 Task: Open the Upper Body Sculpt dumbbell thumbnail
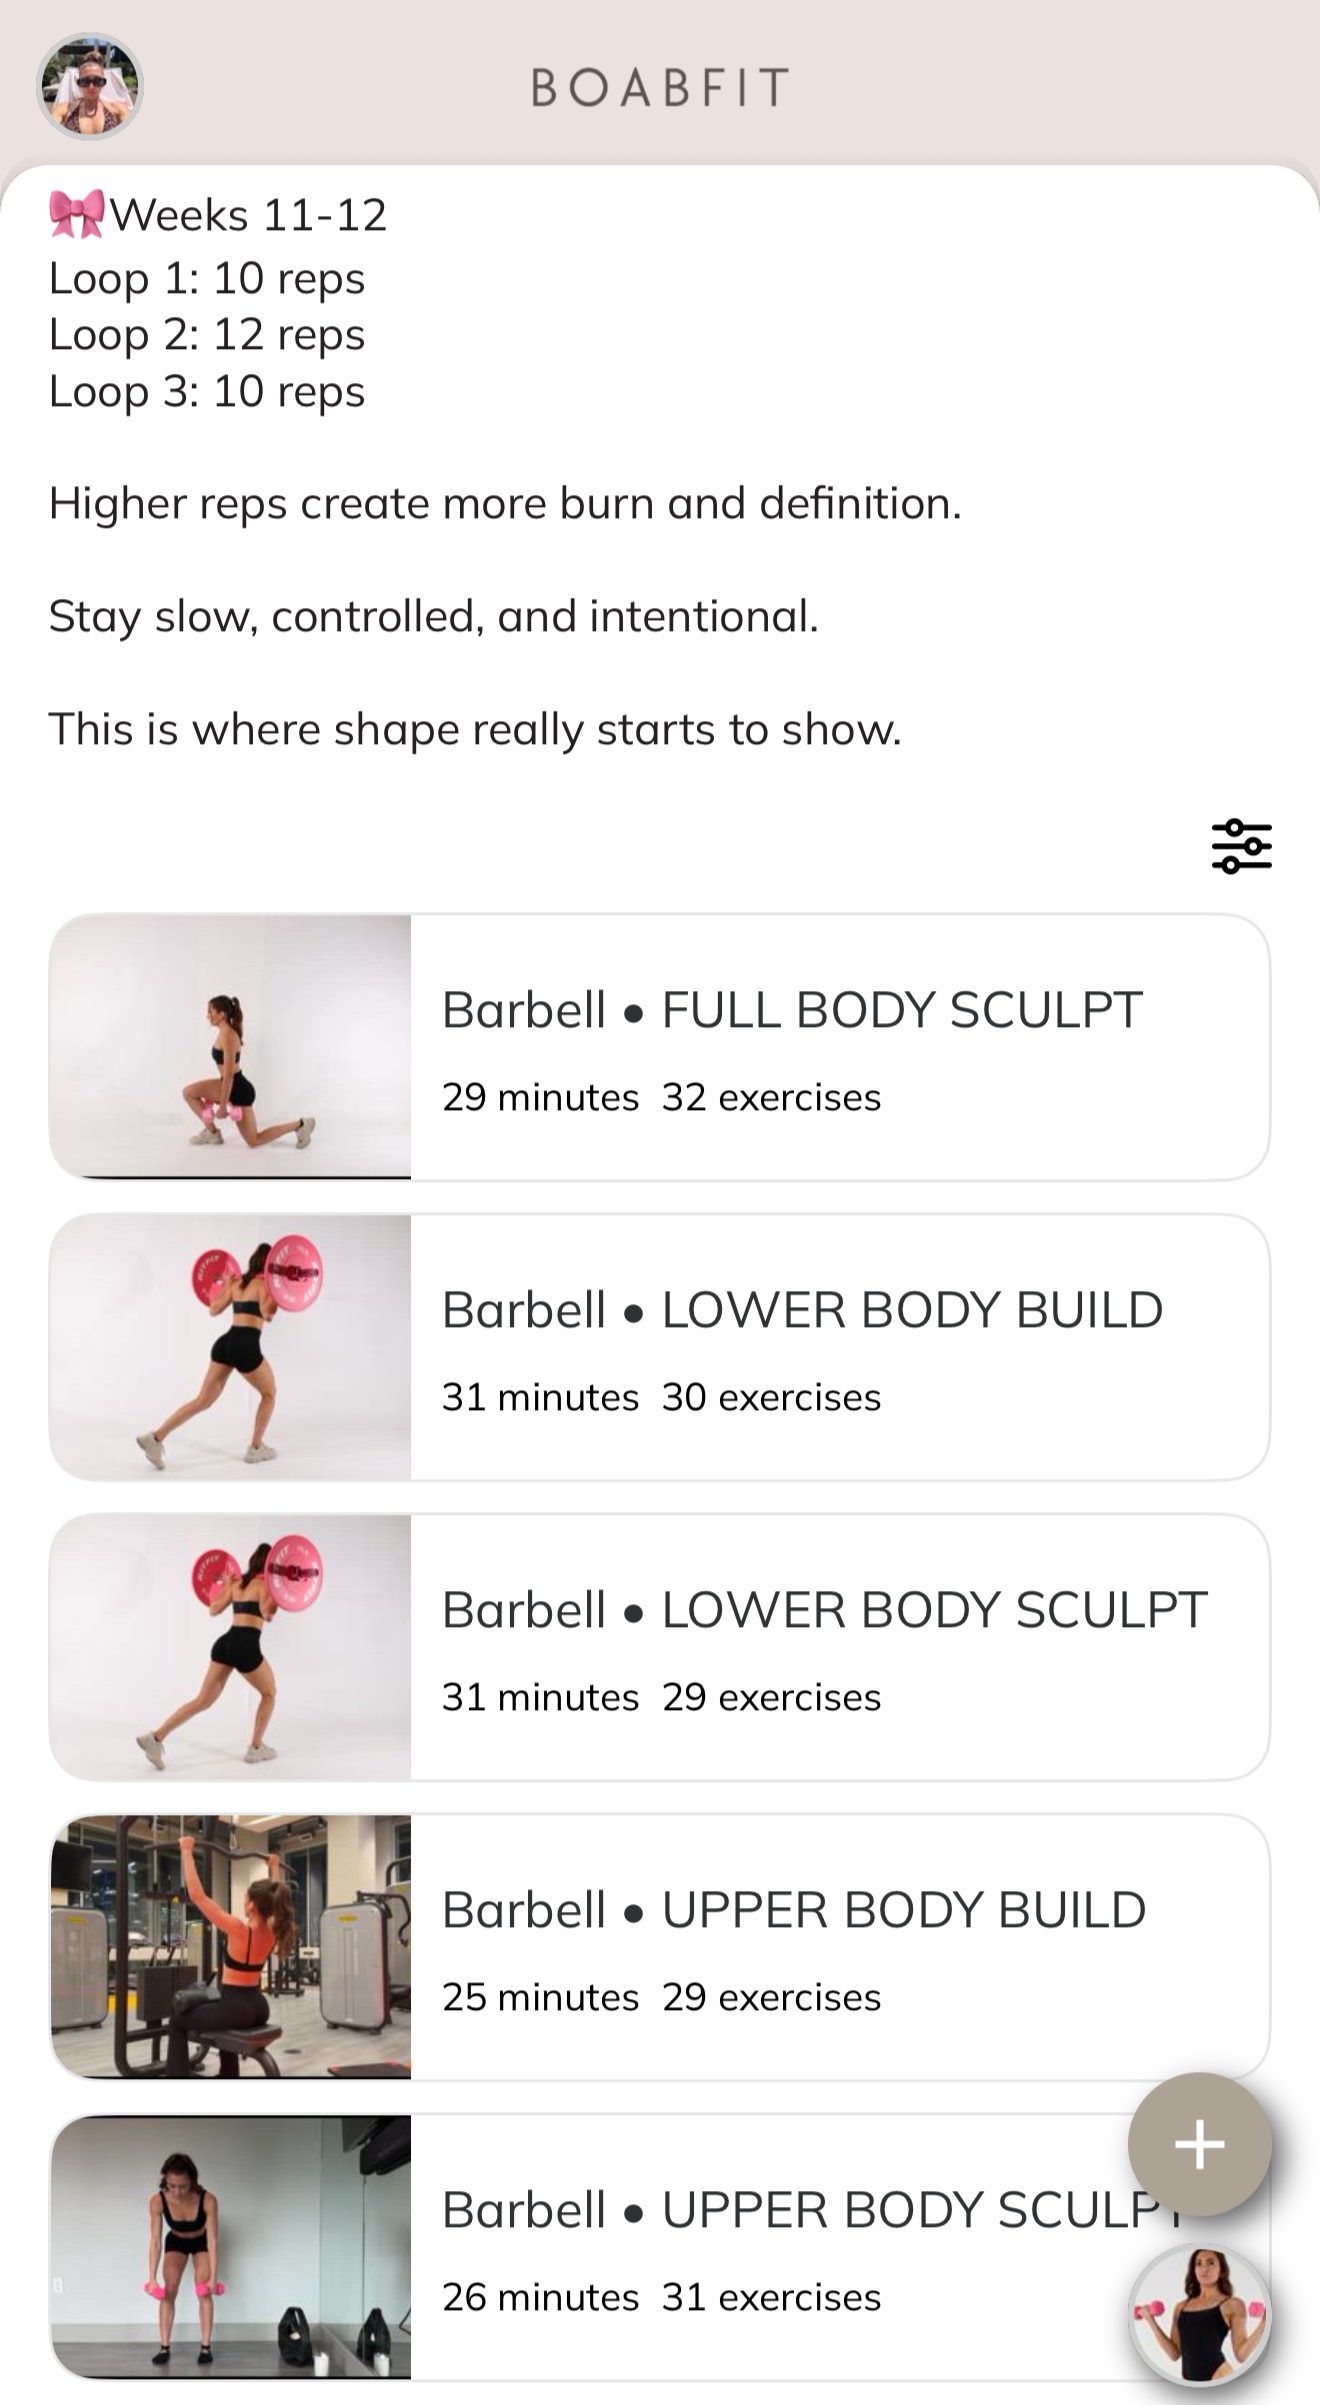231,2247
